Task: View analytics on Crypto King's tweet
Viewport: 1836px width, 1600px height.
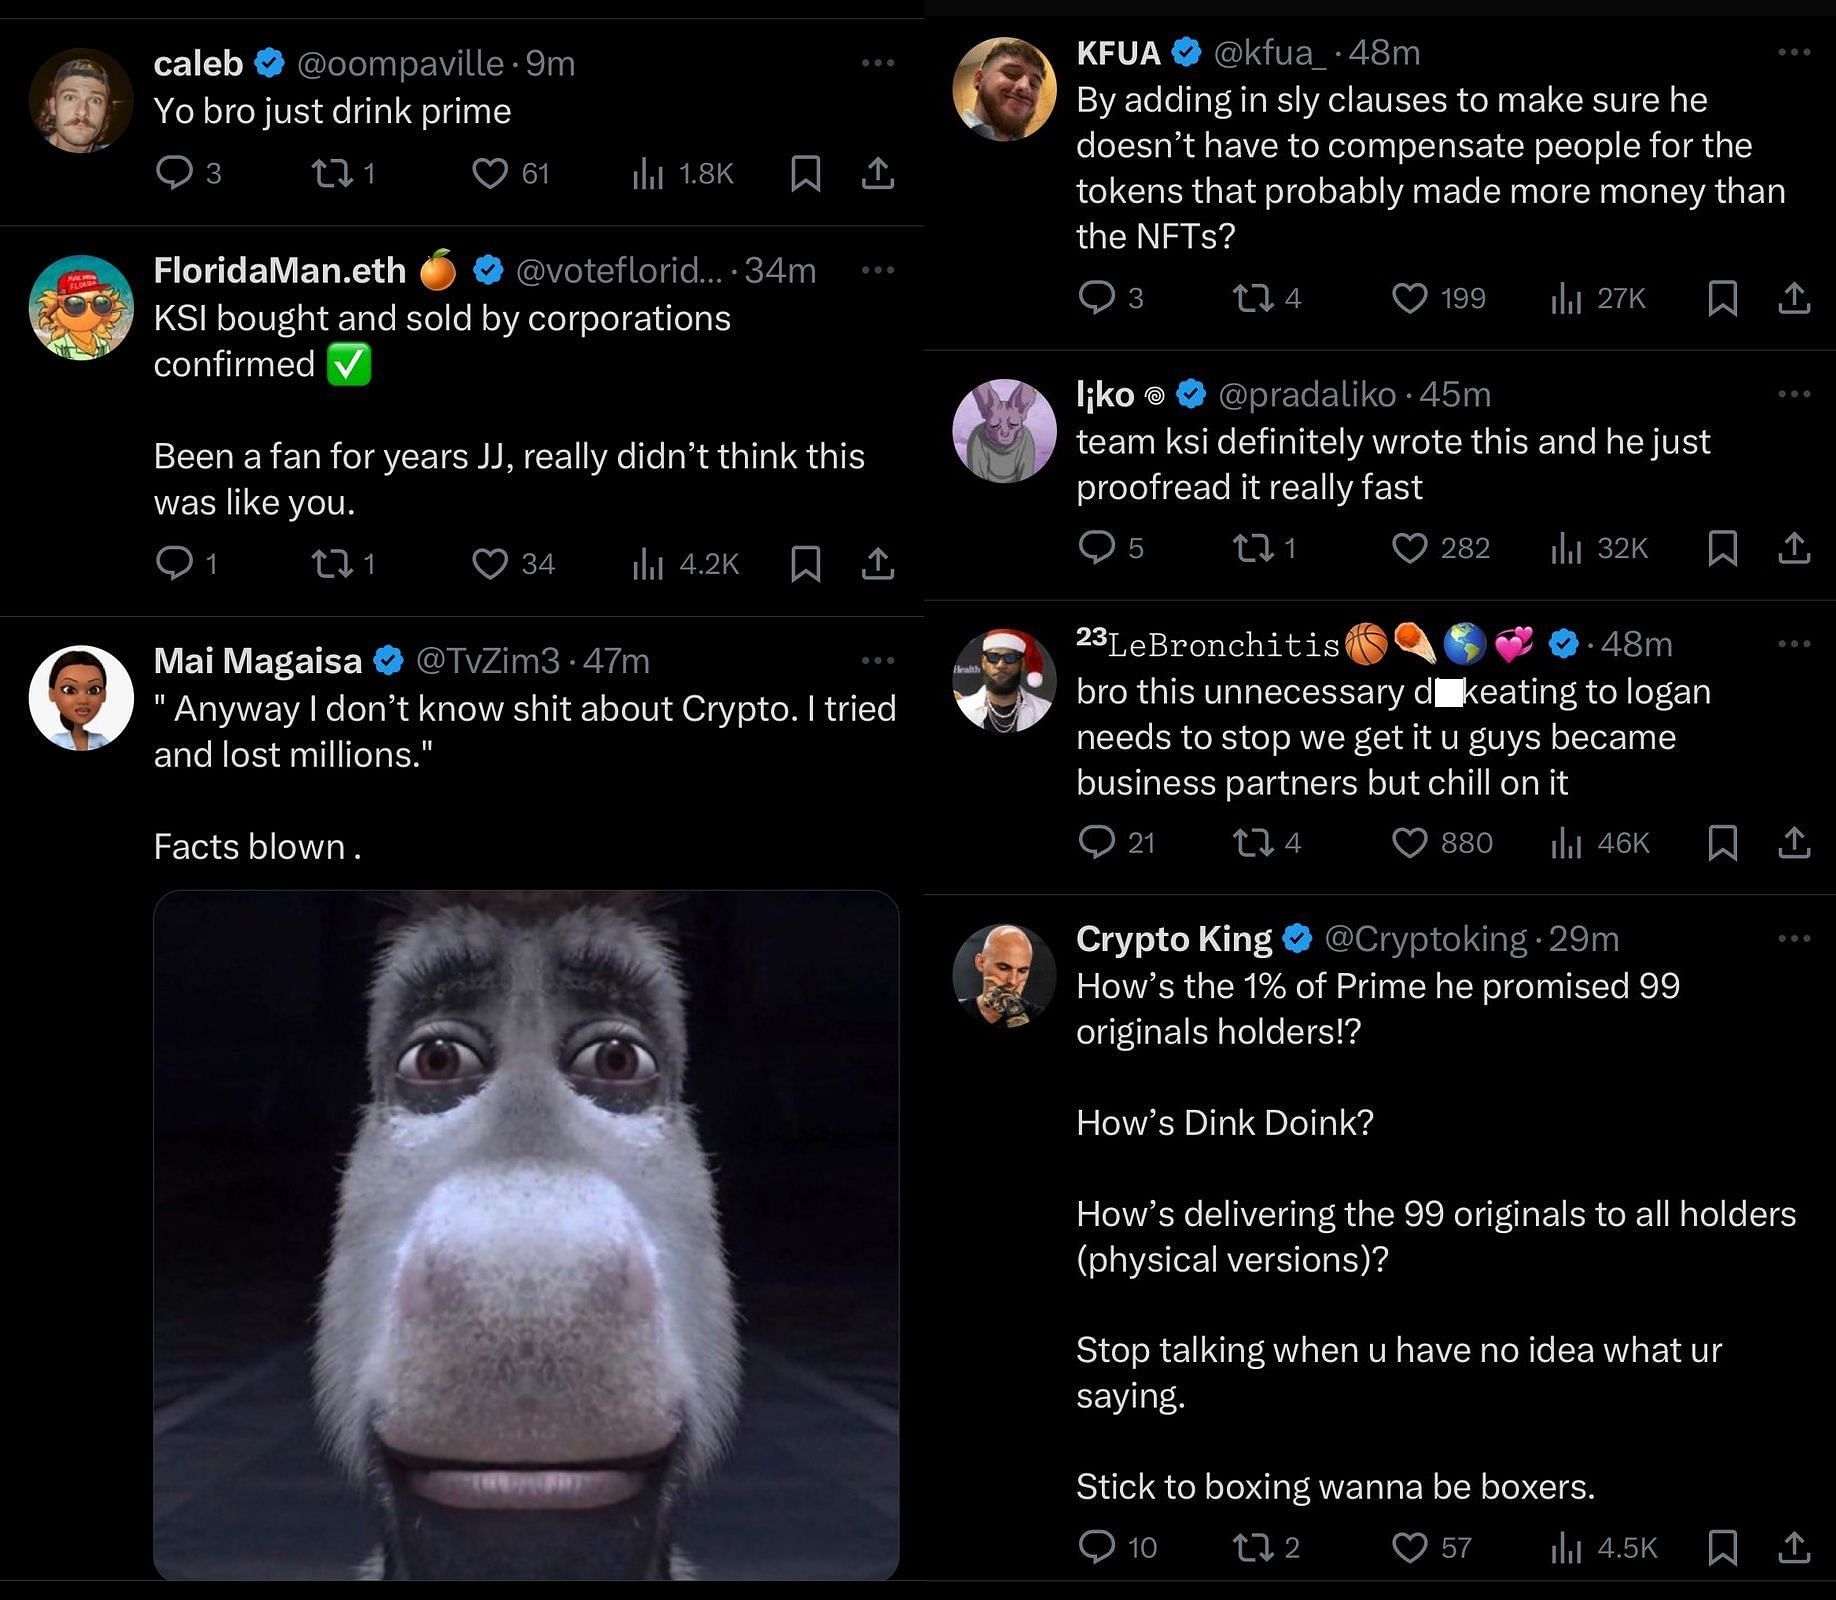Action: point(1566,1547)
